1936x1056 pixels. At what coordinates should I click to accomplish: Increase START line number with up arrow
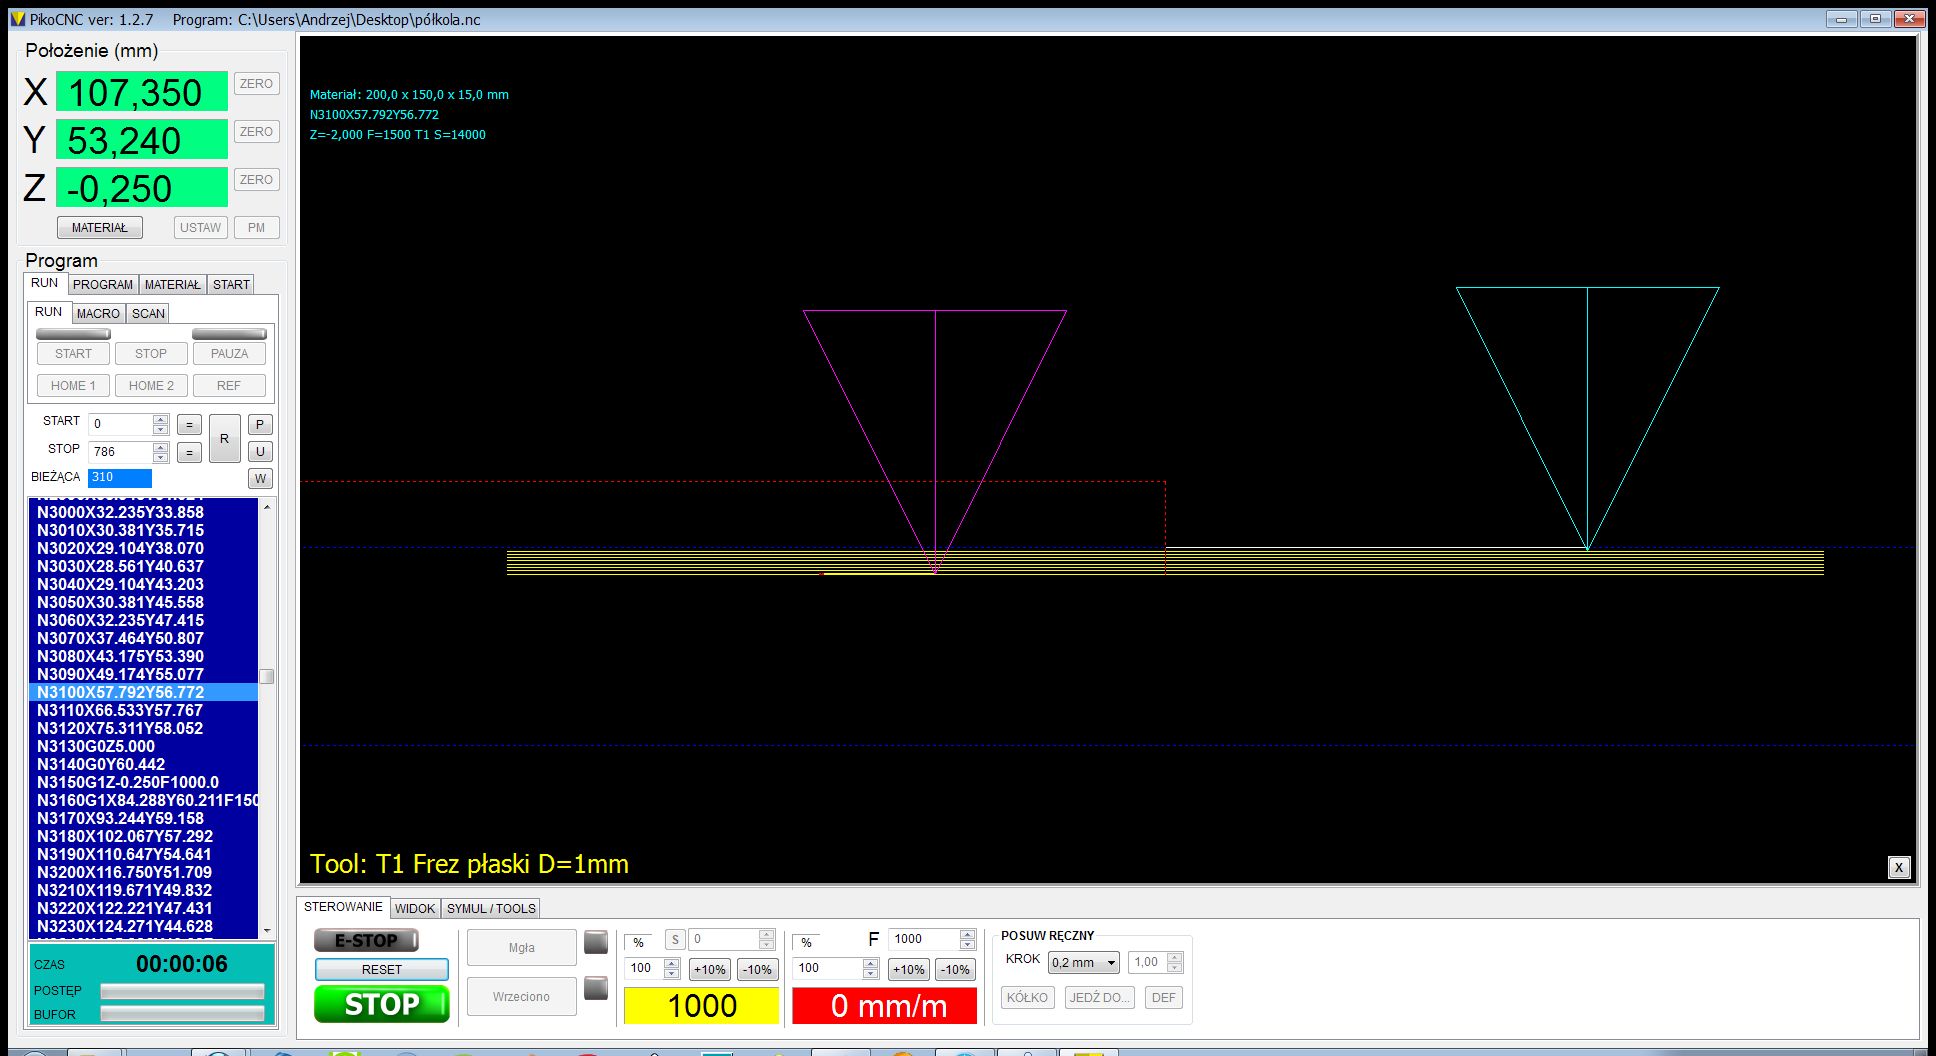tap(161, 419)
